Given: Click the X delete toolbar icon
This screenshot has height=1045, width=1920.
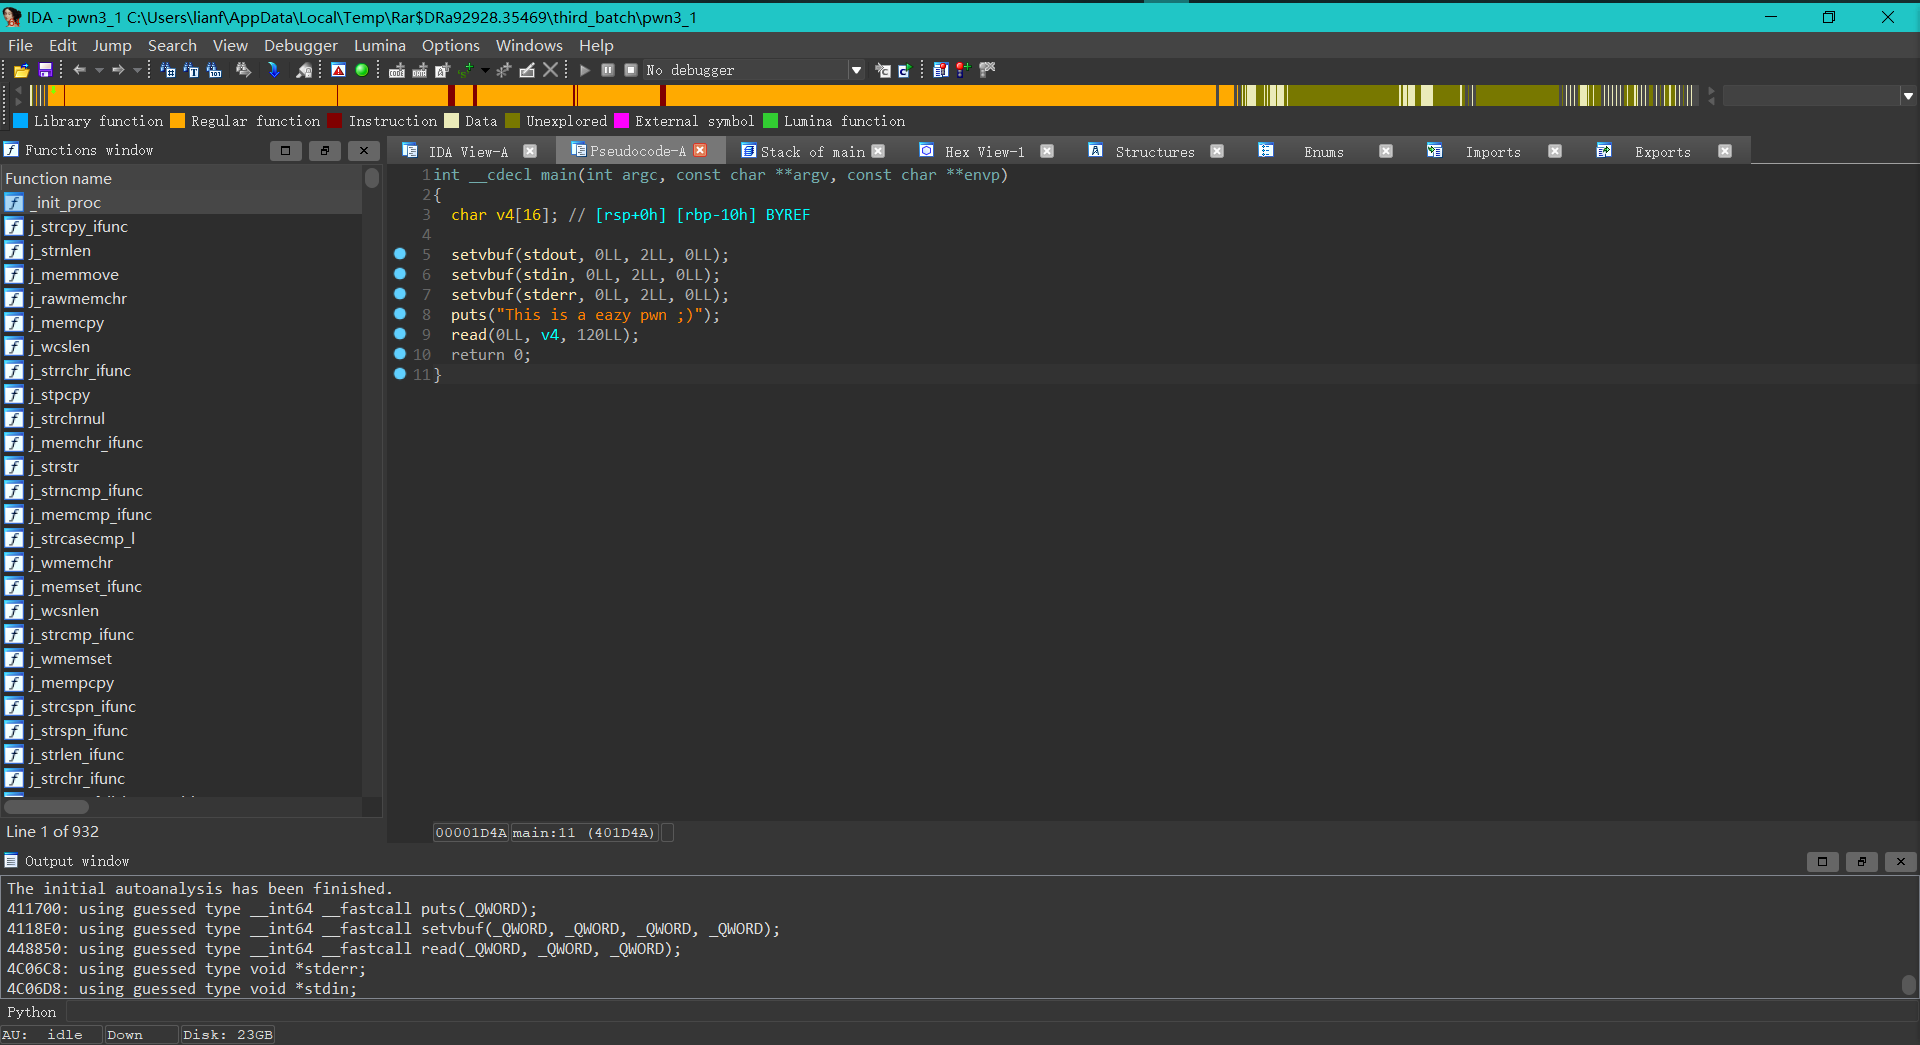Looking at the screenshot, I should pyautogui.click(x=550, y=70).
